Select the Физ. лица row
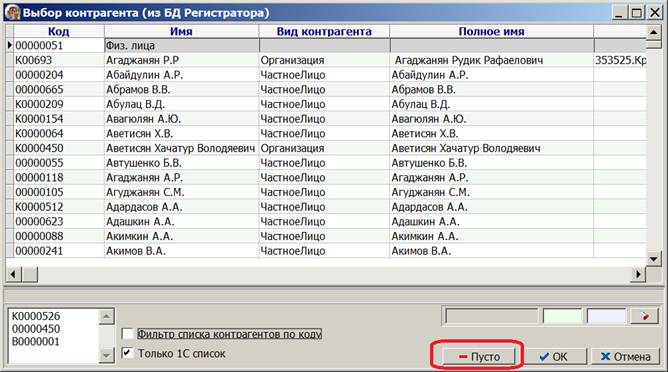Image resolution: width=668 pixels, height=372 pixels. click(326, 46)
